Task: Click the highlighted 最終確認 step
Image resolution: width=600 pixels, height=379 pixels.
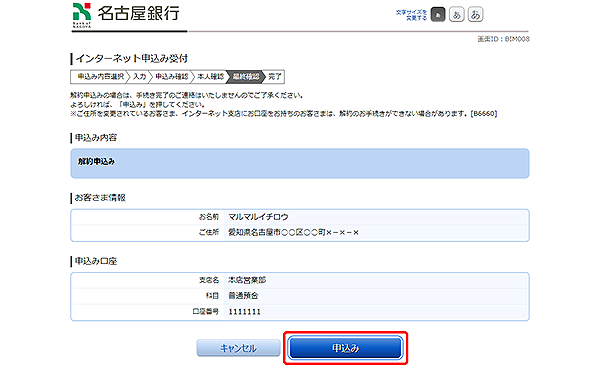Action: click(x=246, y=77)
